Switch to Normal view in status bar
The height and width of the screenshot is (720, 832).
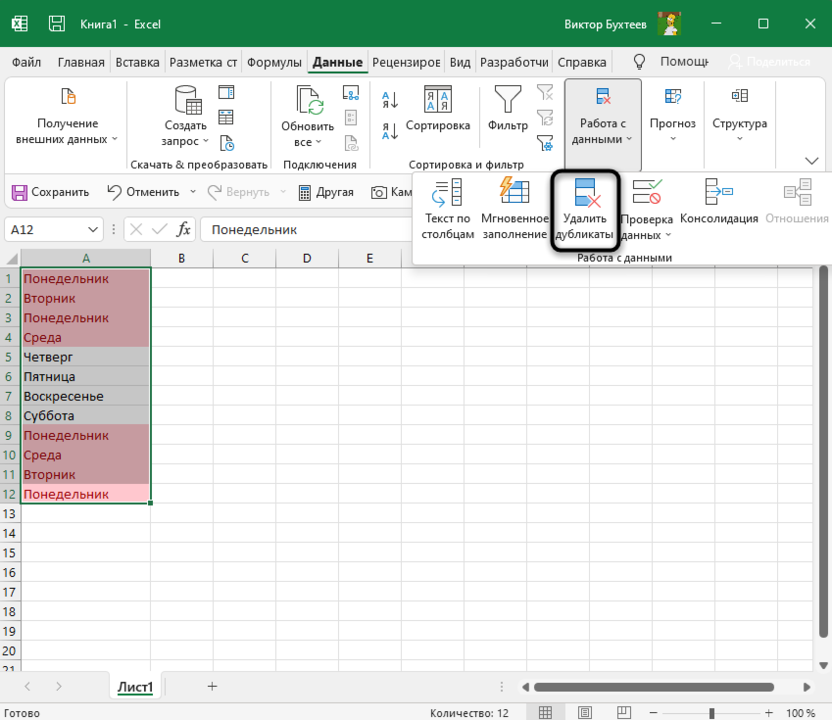[x=545, y=712]
